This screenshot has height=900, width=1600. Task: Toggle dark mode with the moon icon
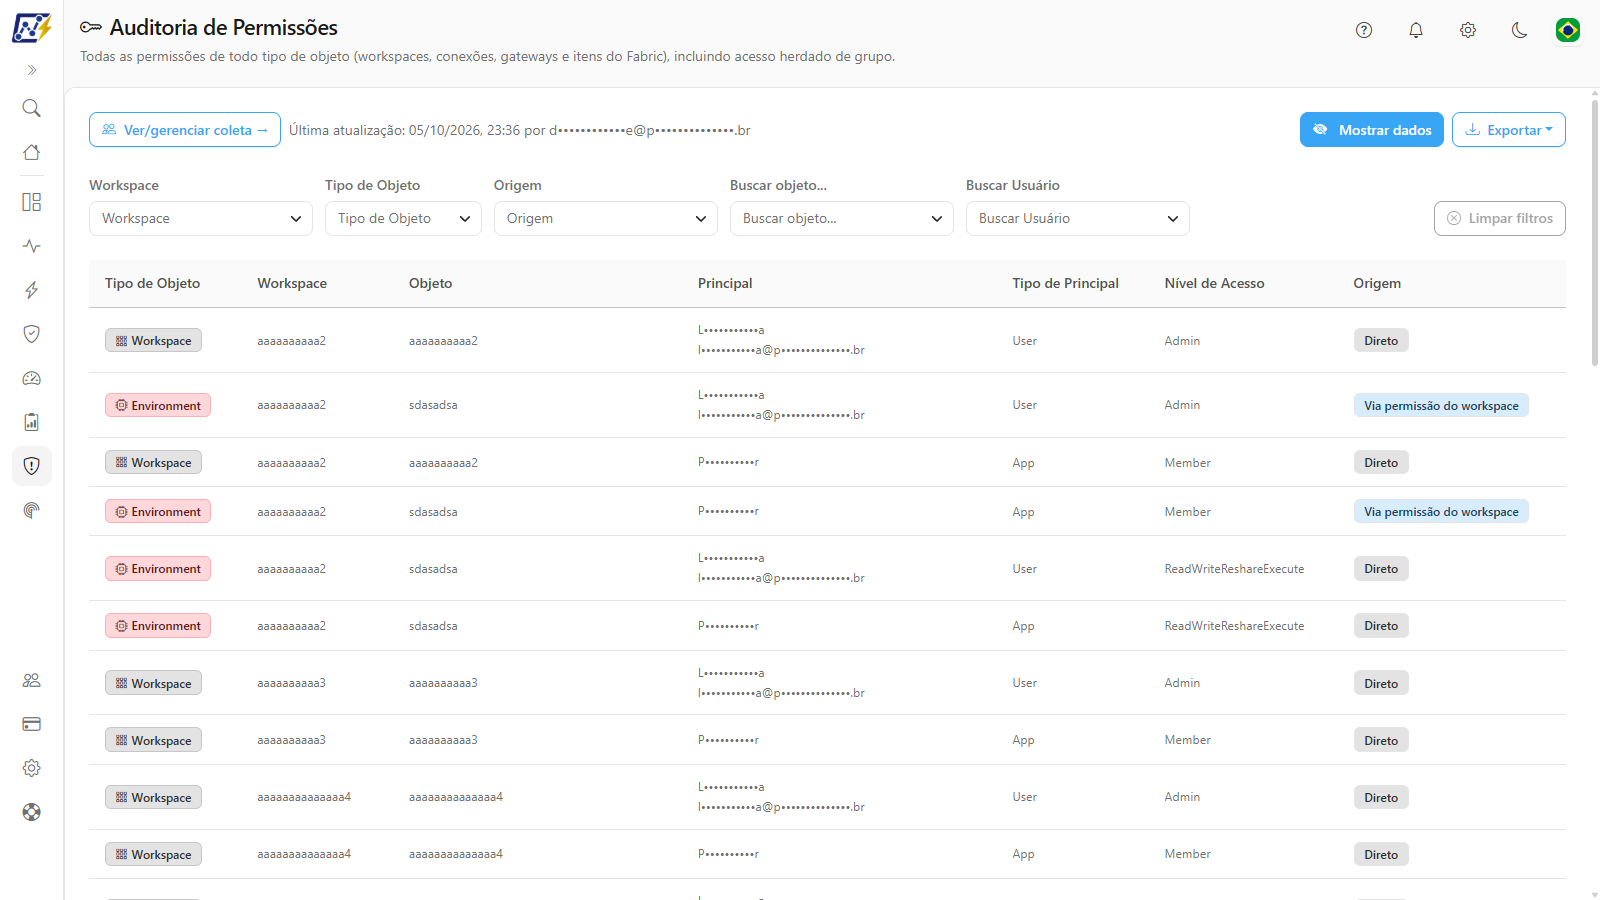[x=1520, y=30]
